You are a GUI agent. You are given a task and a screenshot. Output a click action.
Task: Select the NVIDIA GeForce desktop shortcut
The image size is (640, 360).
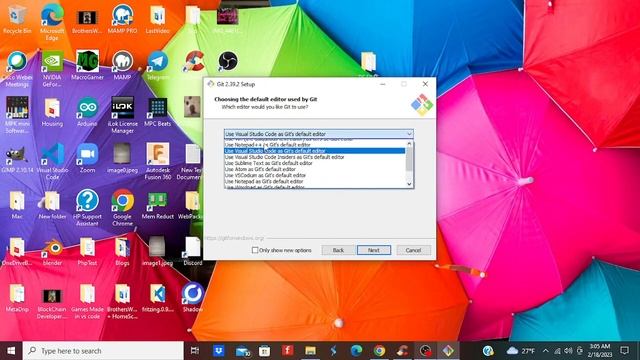pos(52,69)
